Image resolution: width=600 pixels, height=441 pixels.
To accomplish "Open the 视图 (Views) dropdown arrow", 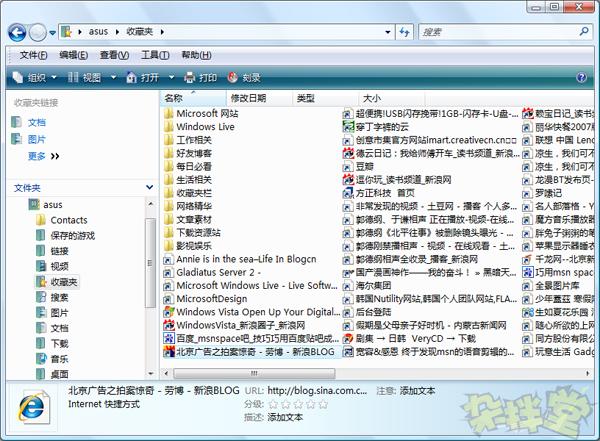I will pyautogui.click(x=113, y=77).
